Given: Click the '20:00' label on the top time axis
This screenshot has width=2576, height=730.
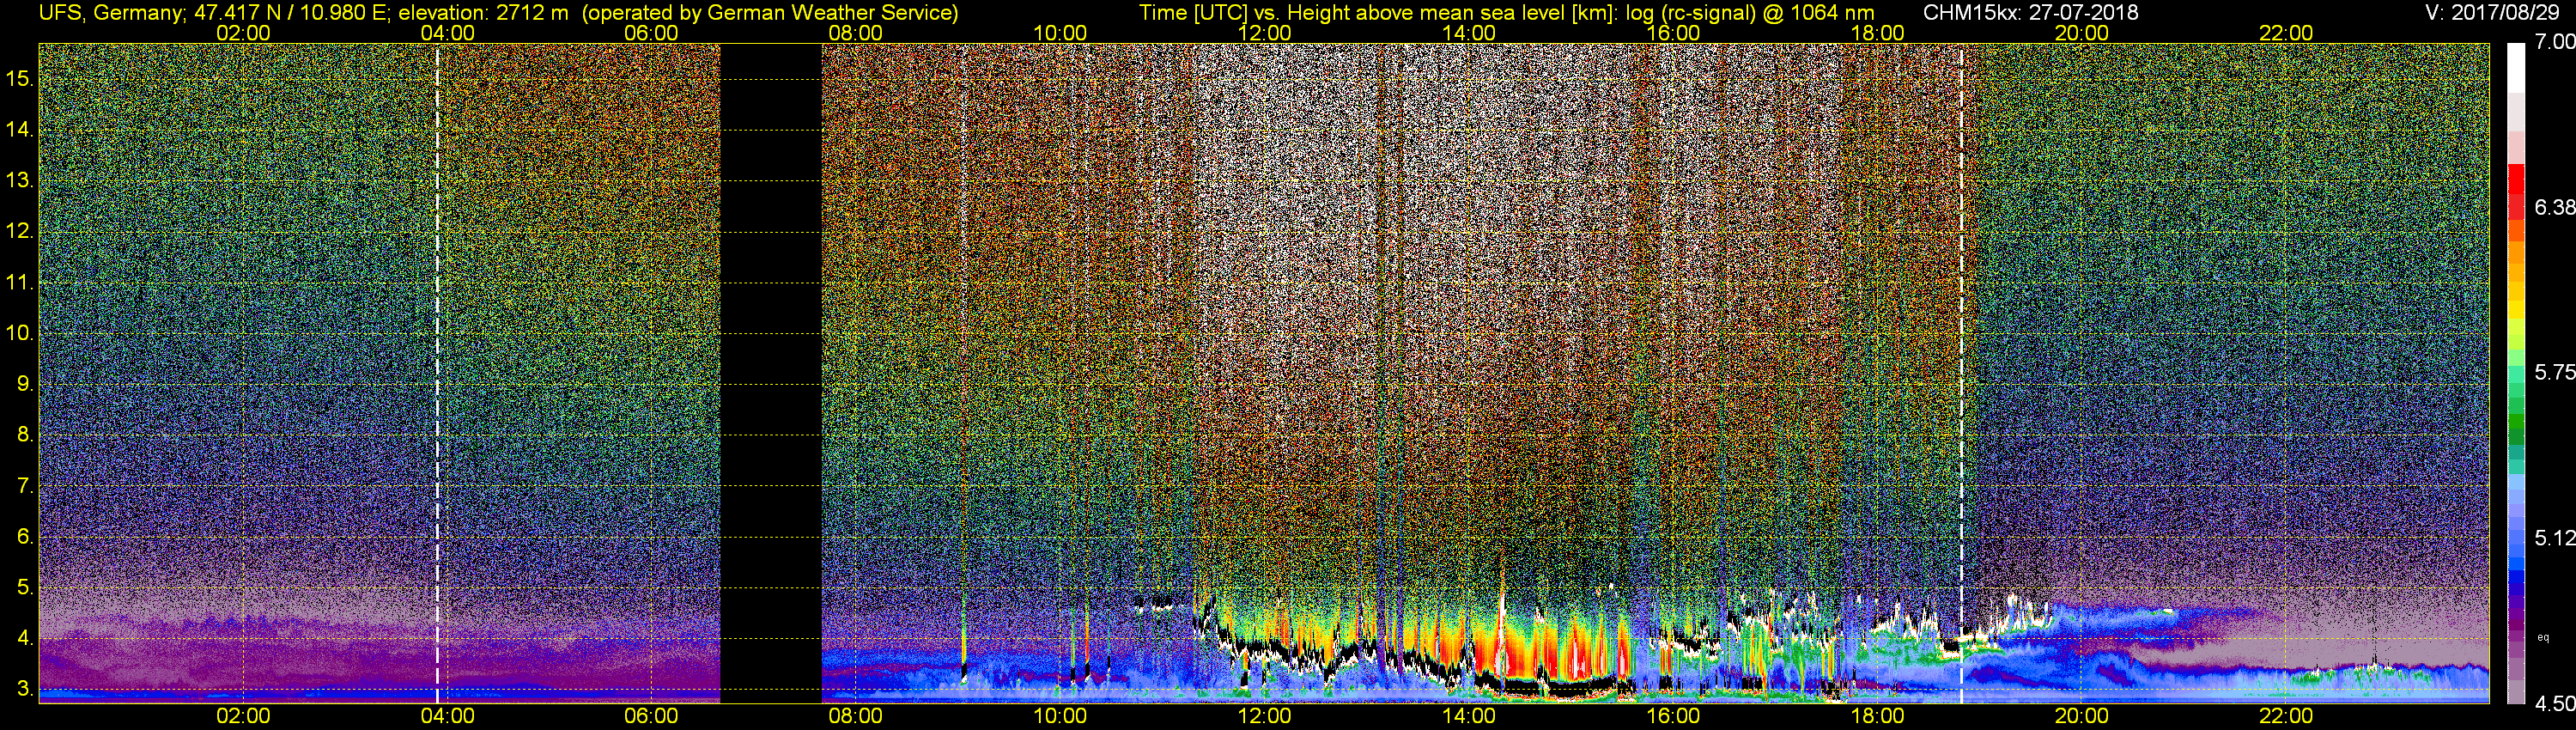Looking at the screenshot, I should coord(2082,33).
